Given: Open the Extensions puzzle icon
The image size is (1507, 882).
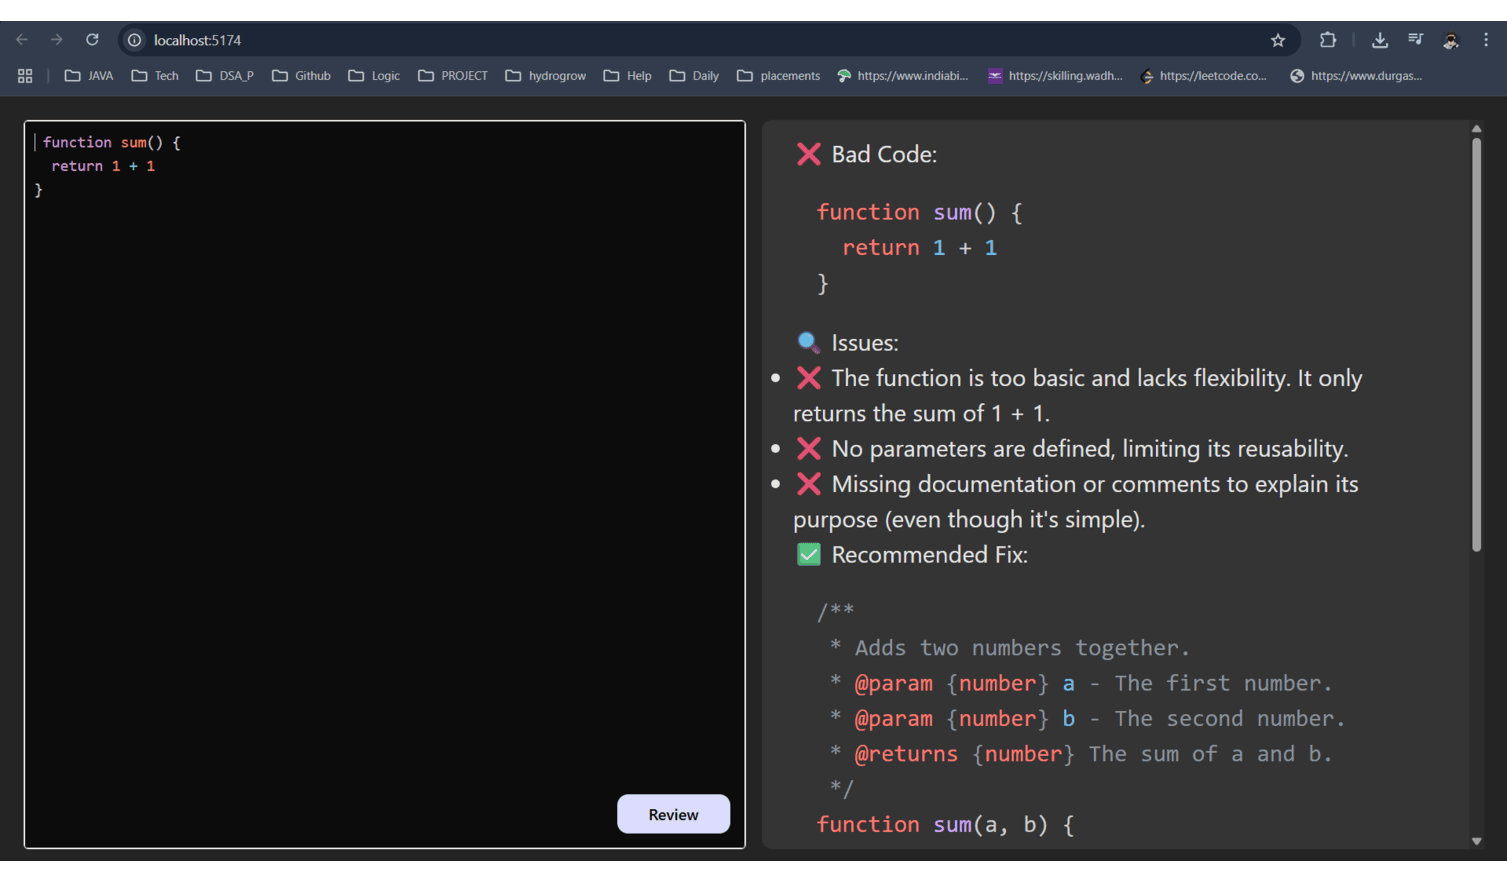Looking at the screenshot, I should pos(1328,40).
